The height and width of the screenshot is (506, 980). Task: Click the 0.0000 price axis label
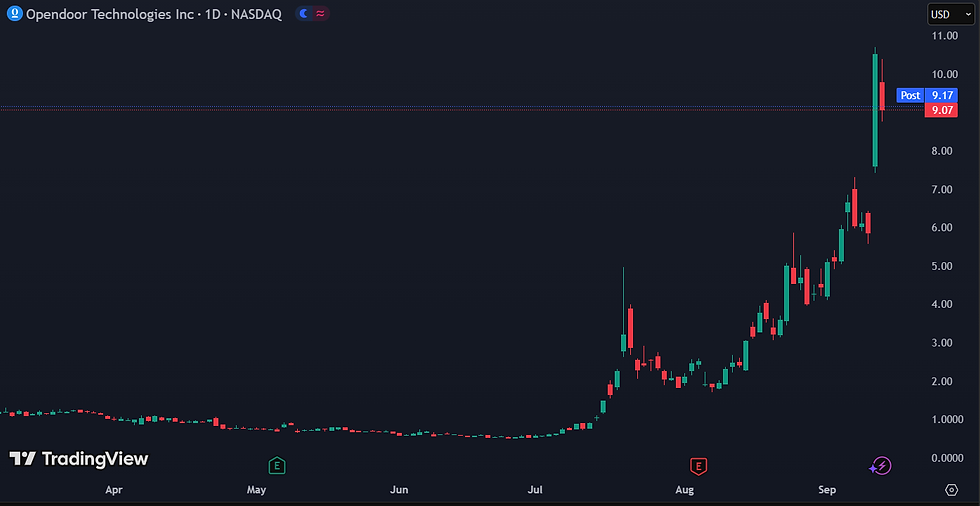coord(947,458)
